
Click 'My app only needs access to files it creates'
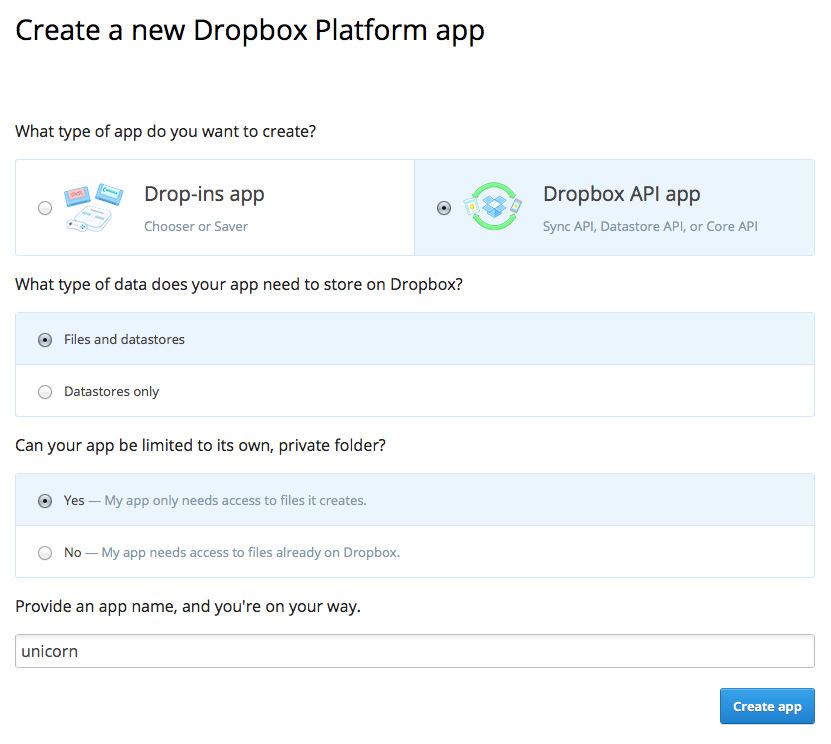click(x=235, y=500)
